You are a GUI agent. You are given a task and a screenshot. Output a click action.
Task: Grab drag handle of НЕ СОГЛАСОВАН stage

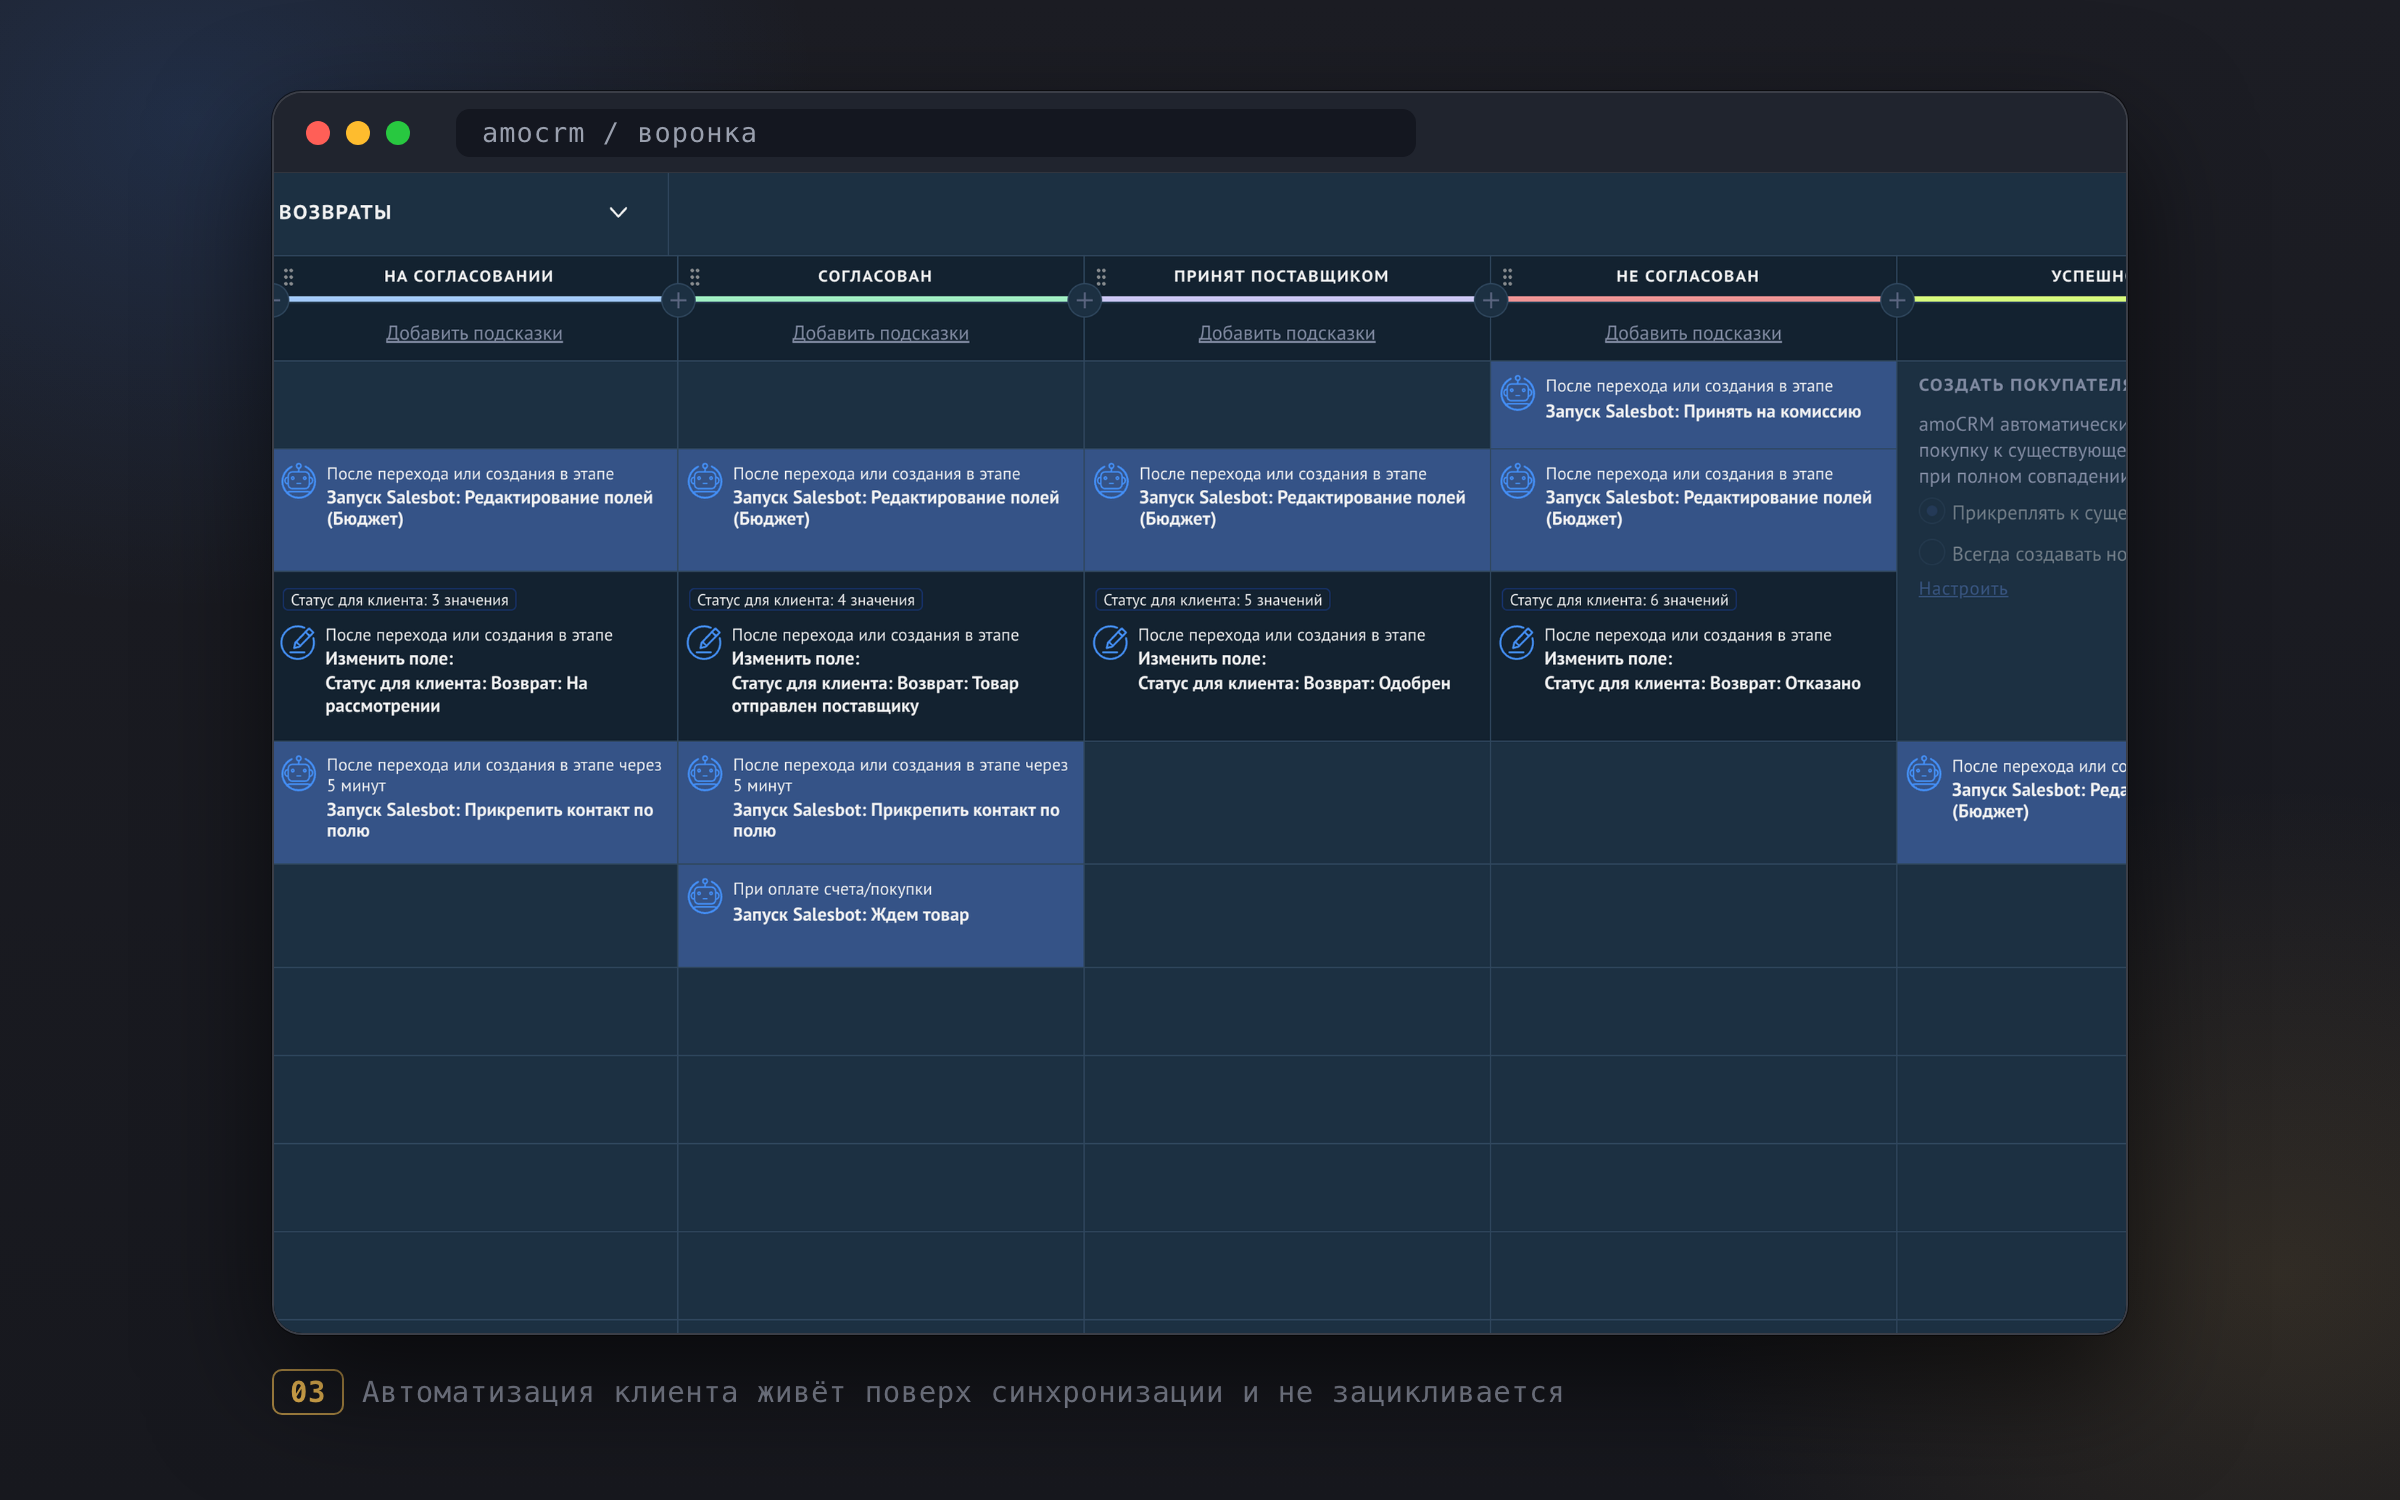tap(1508, 277)
